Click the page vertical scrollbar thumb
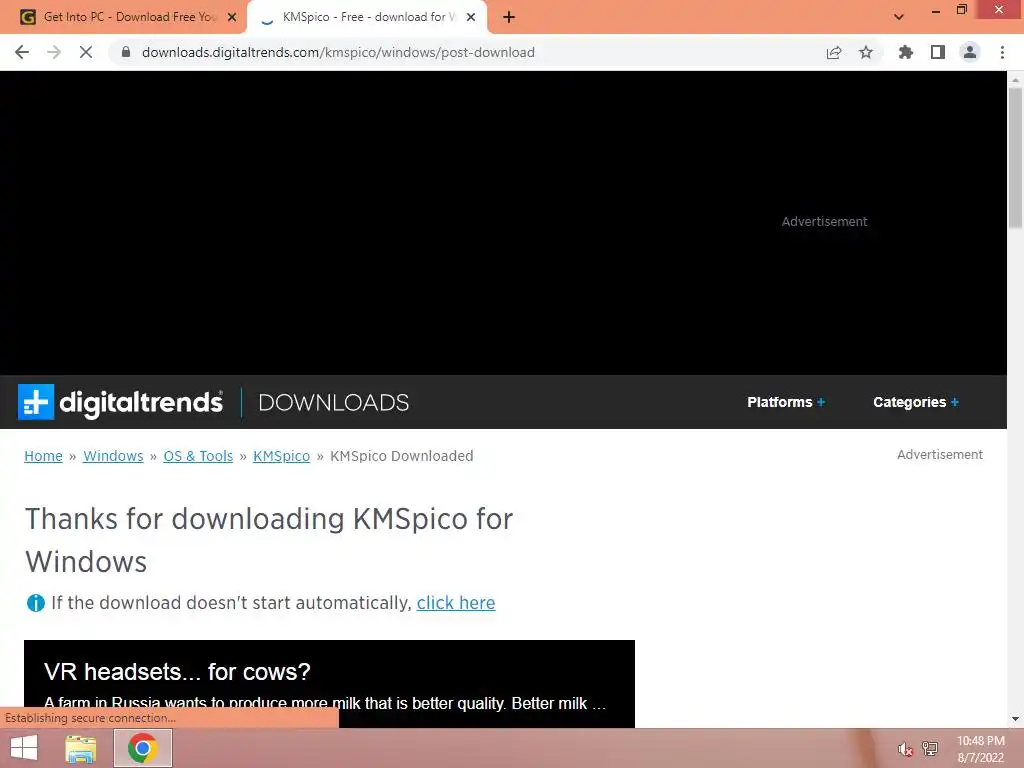The height and width of the screenshot is (768, 1024). 1015,159
